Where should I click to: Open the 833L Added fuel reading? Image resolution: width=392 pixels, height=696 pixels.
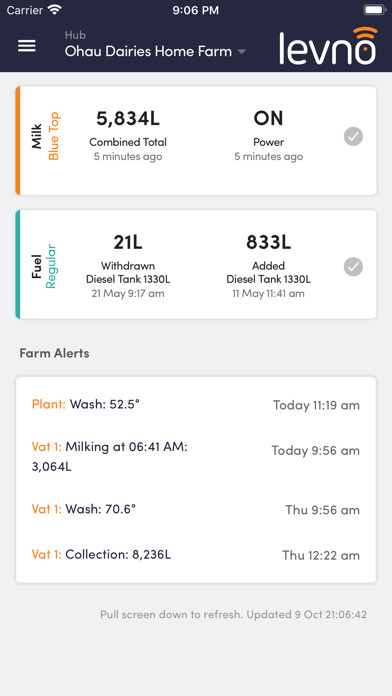[269, 265]
